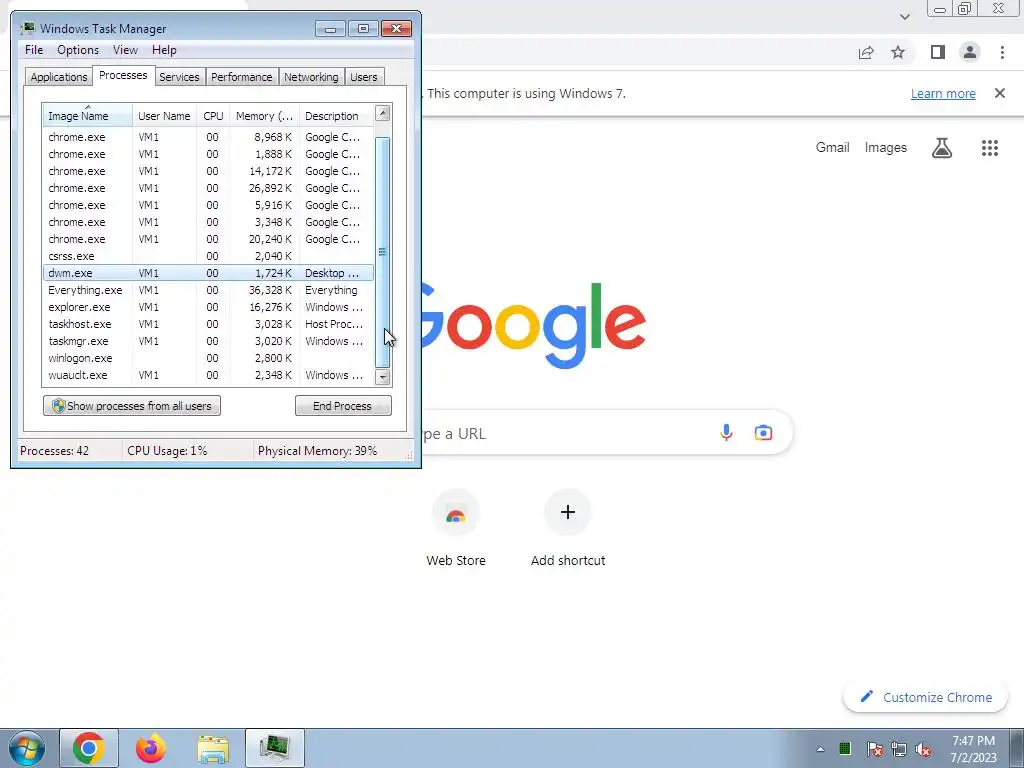This screenshot has height=768, width=1024.
Task: Sort by Image Name column header
Action: tap(87, 116)
